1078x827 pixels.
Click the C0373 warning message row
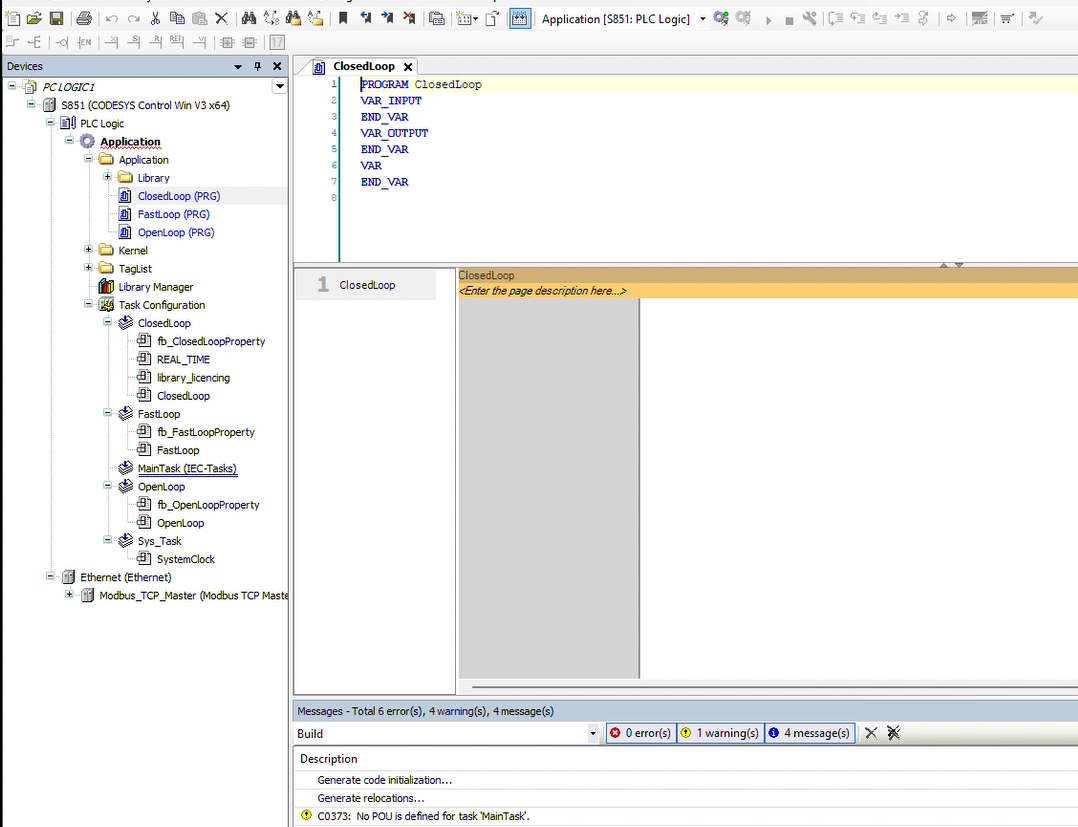click(686, 817)
